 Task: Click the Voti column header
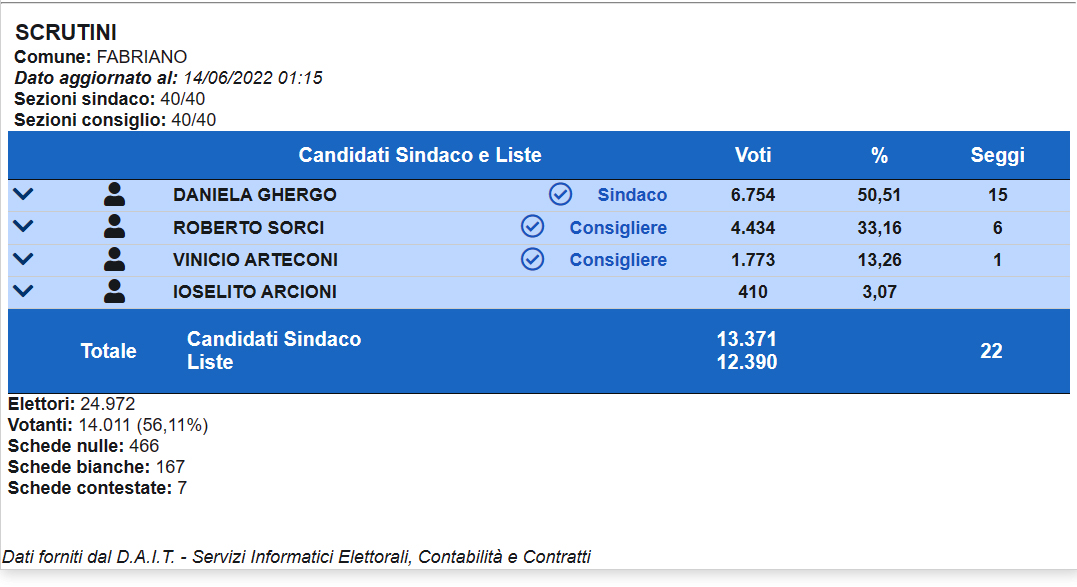(x=753, y=156)
